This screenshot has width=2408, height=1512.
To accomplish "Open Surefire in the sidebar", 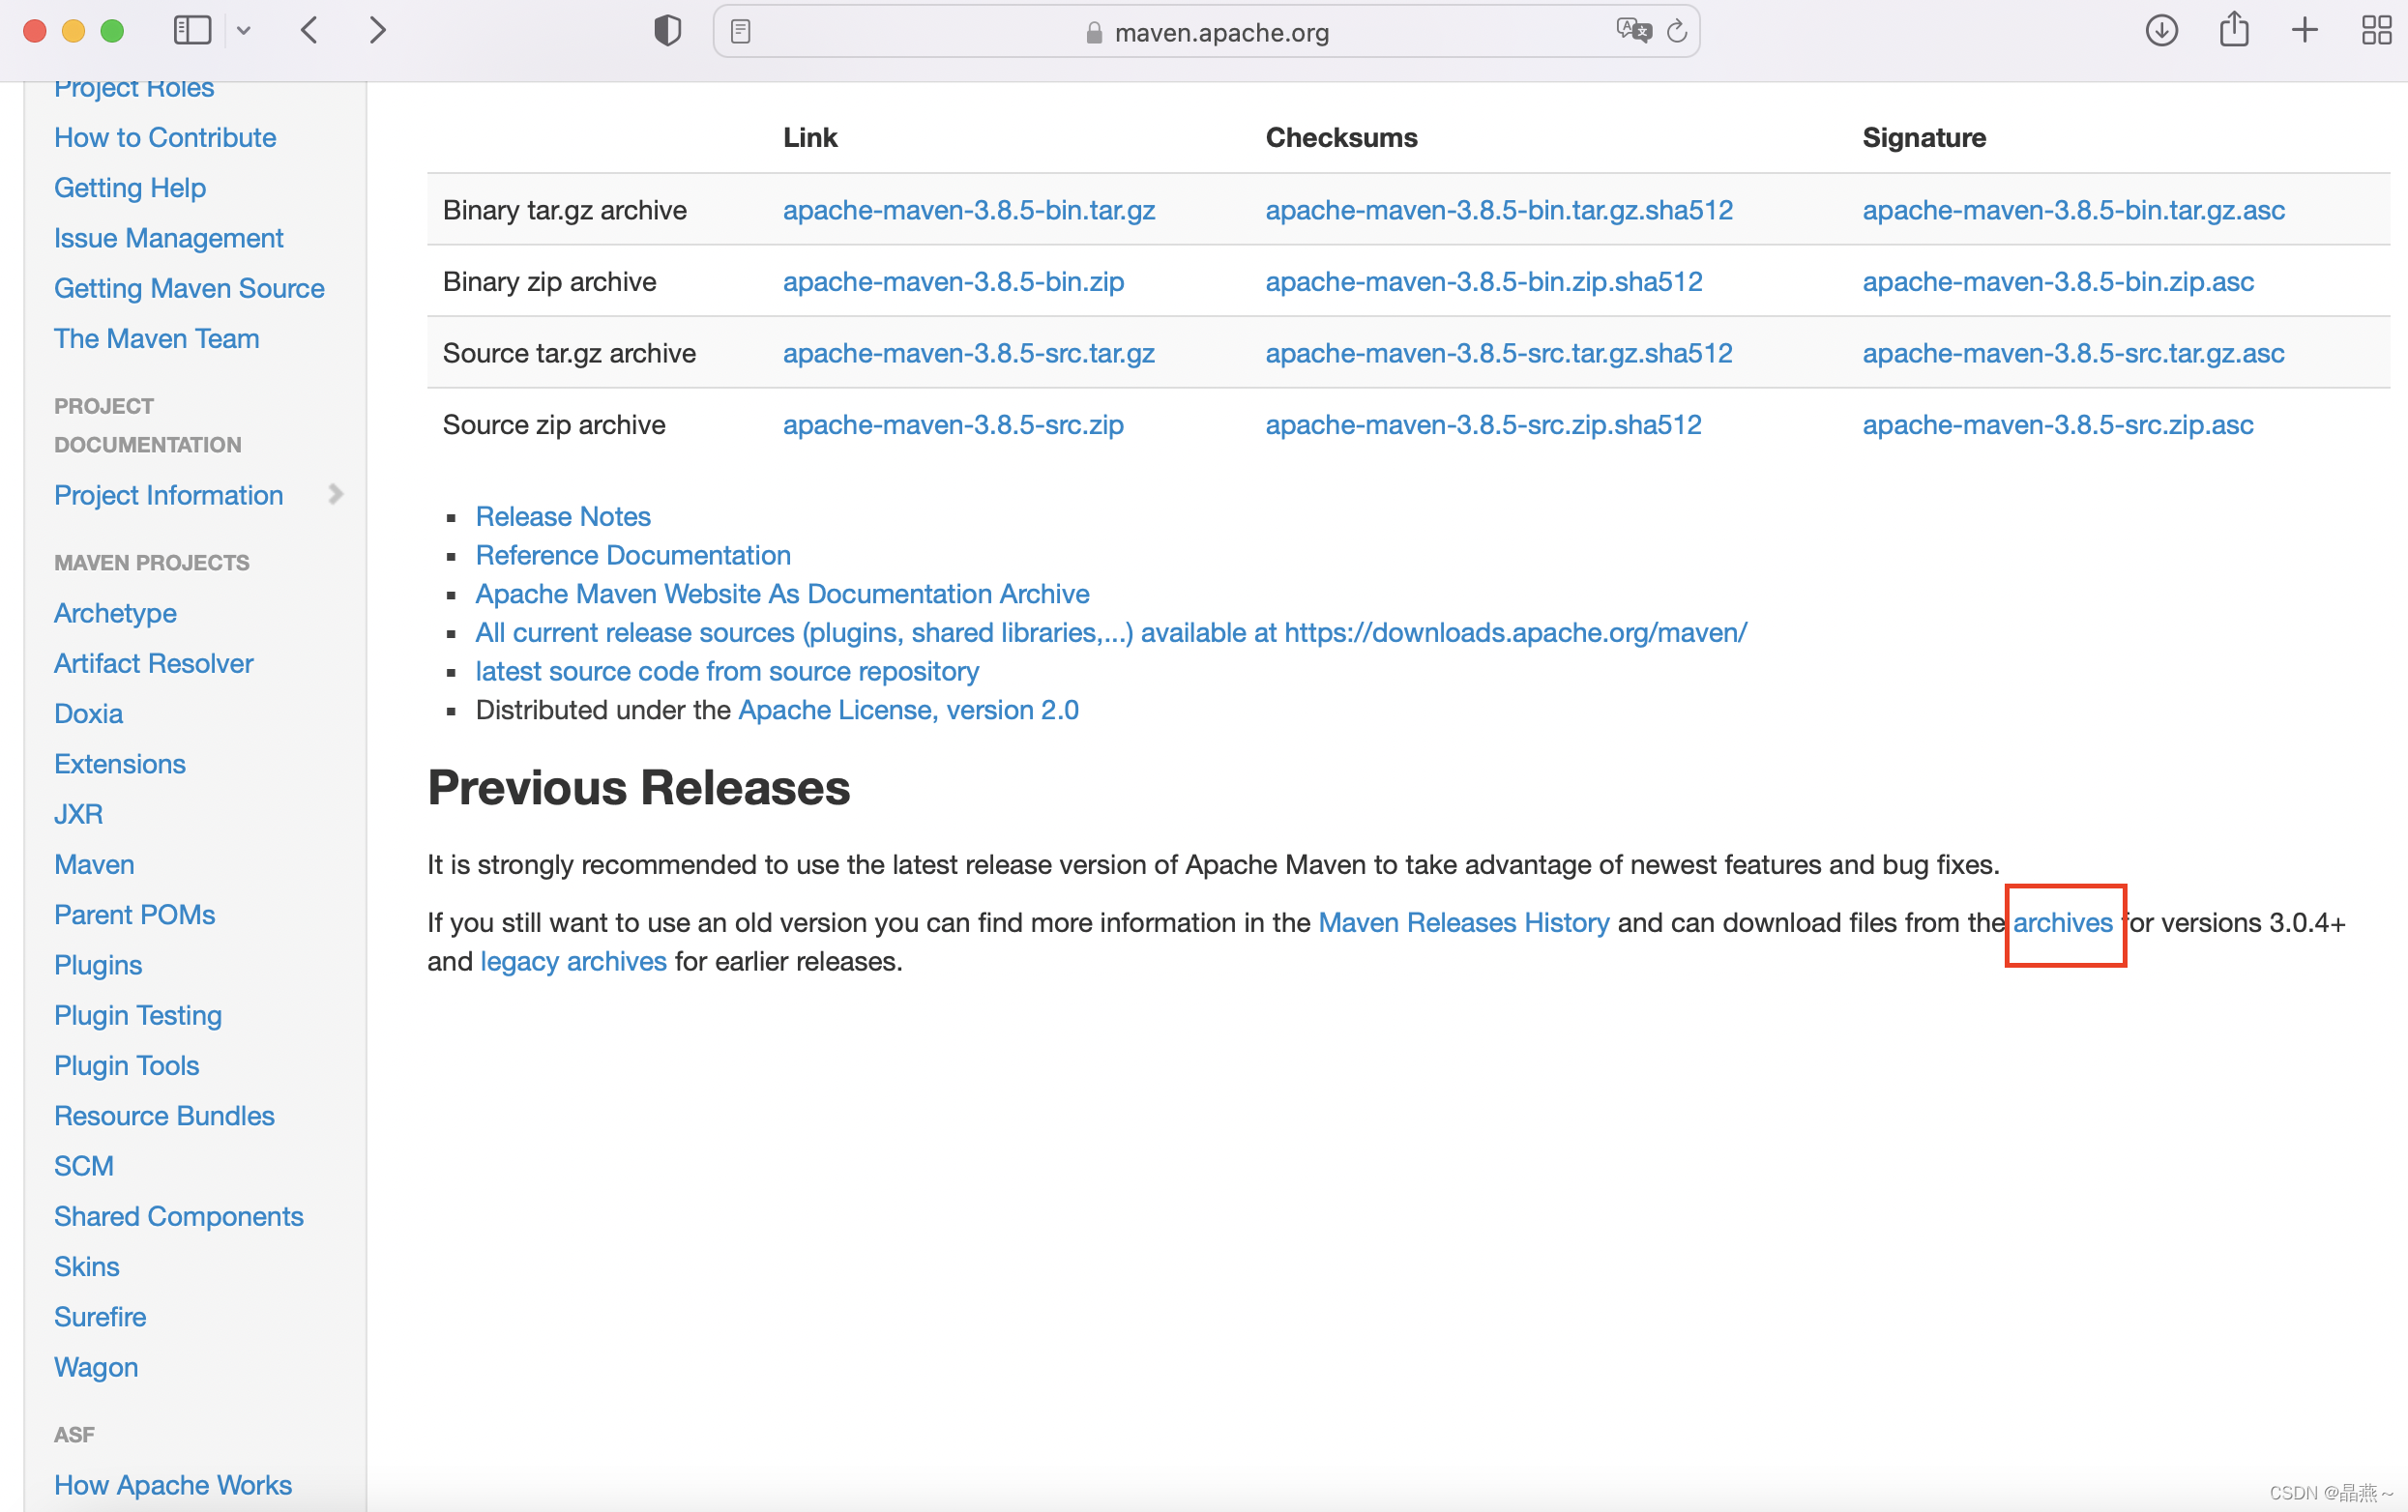I will 100,1317.
